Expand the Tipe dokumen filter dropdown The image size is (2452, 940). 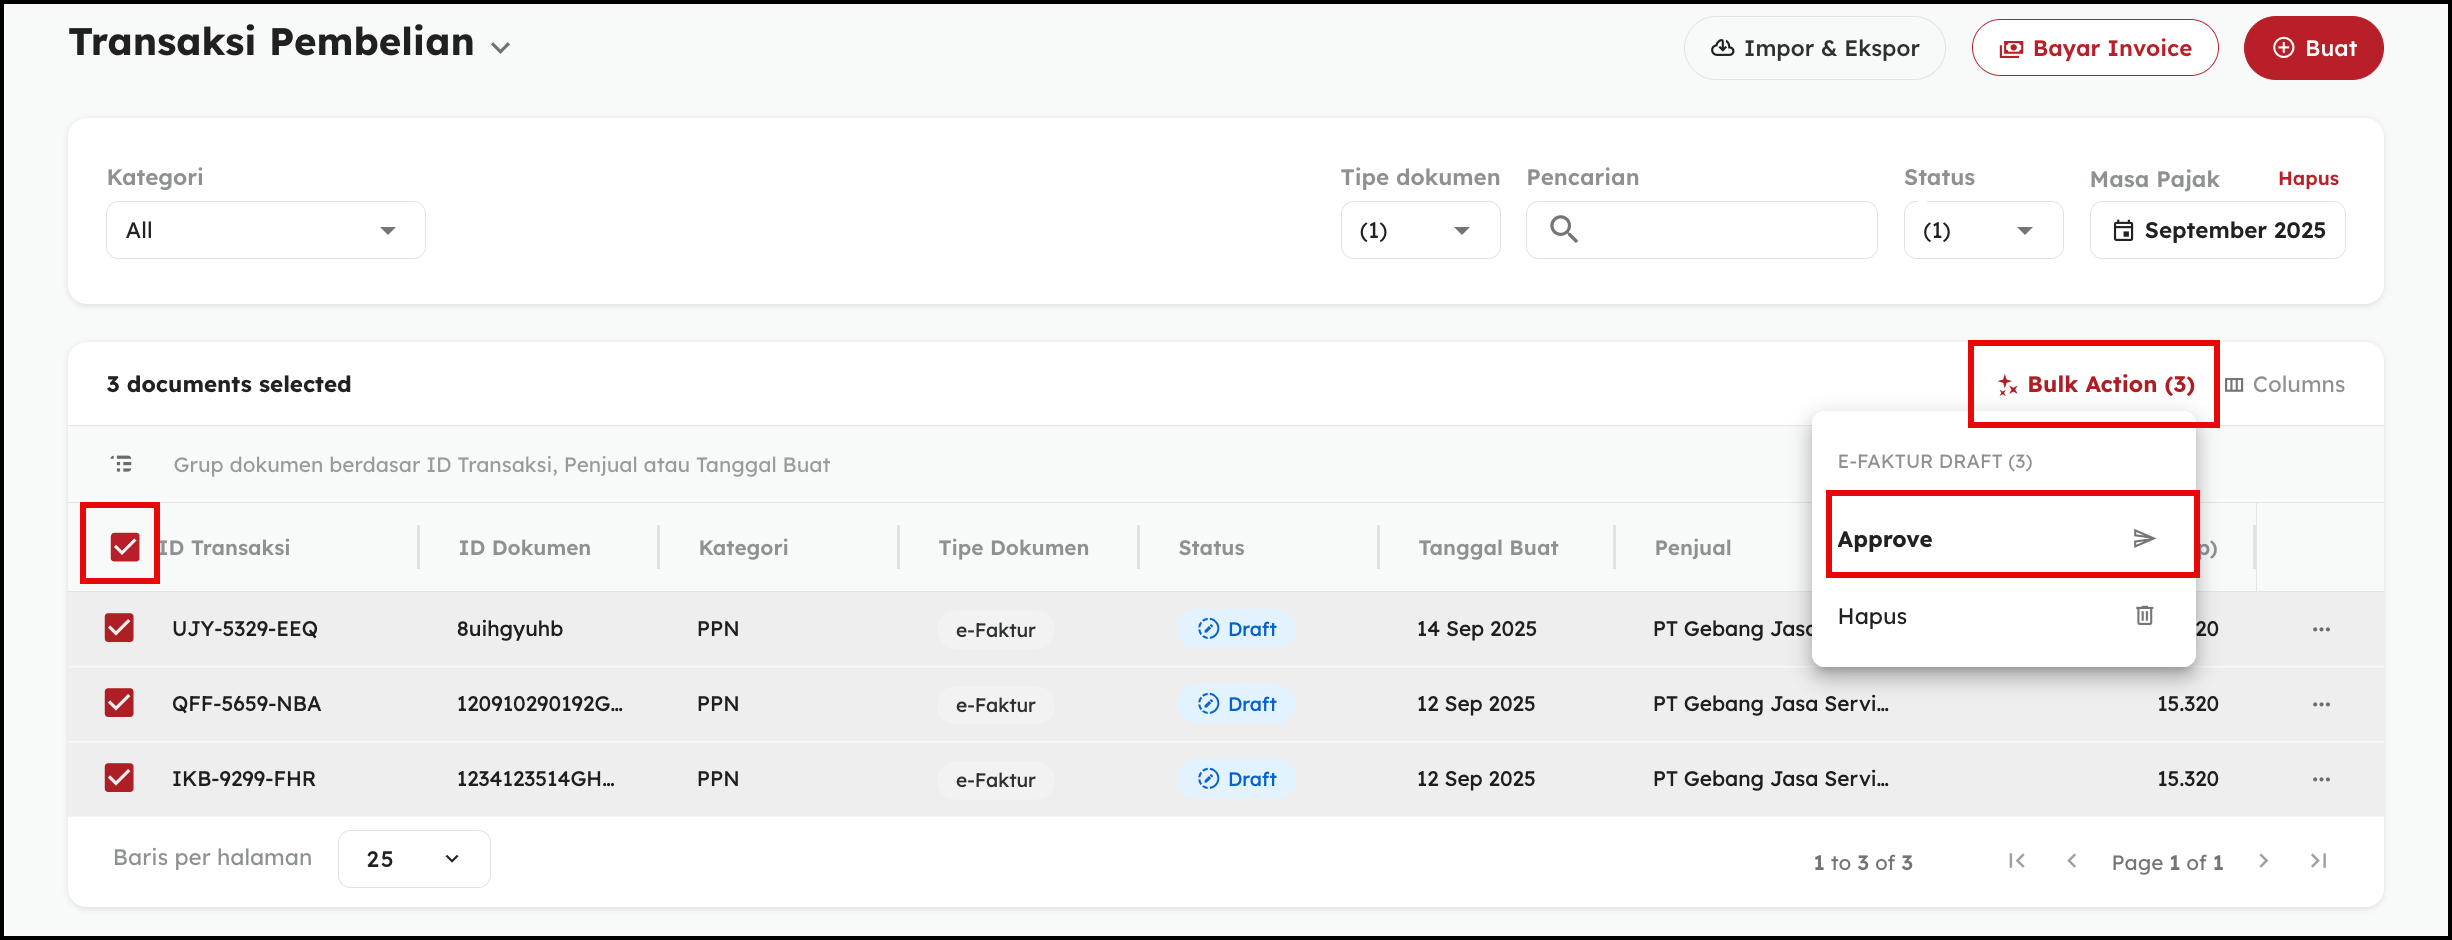tap(1419, 231)
